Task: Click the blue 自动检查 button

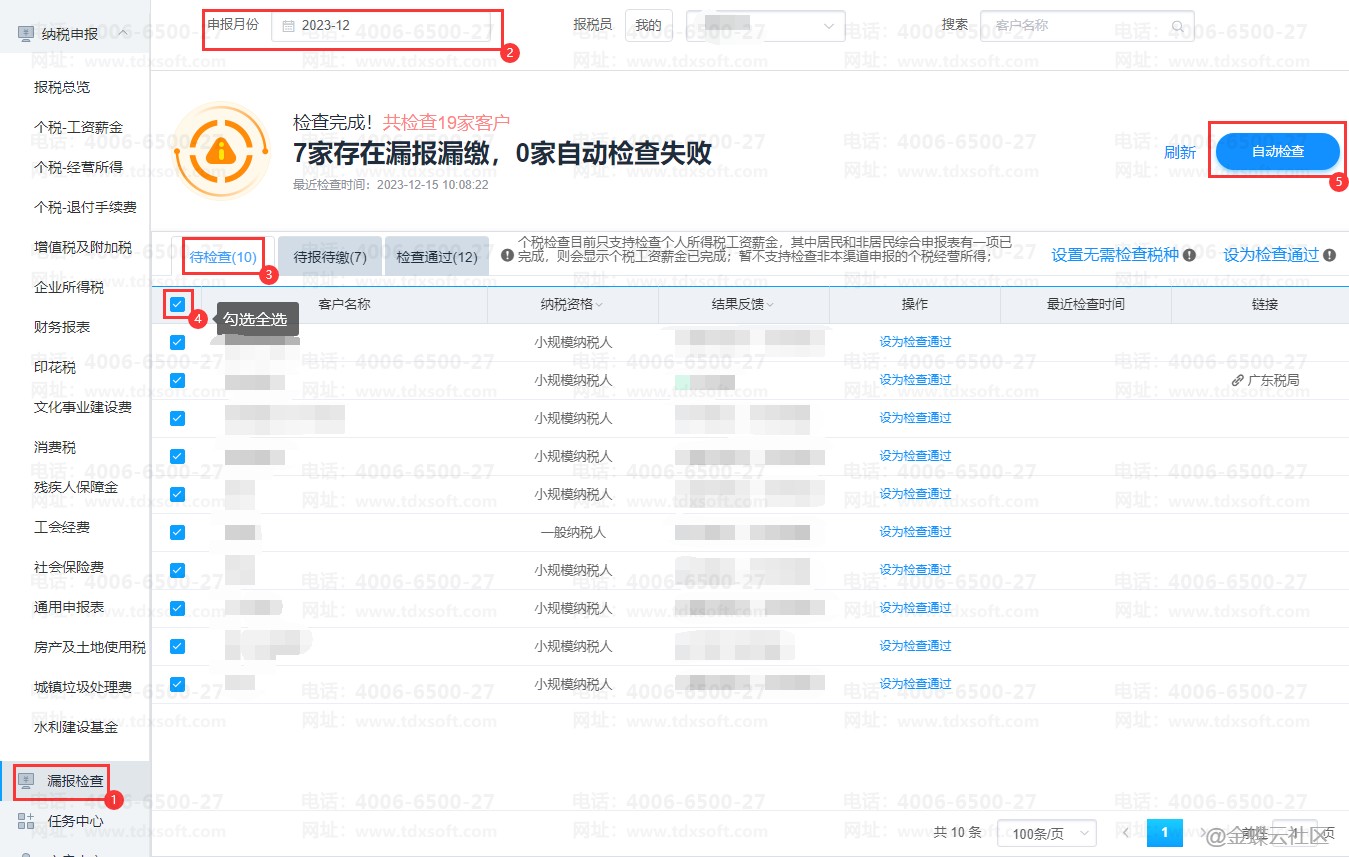Action: tap(1277, 152)
